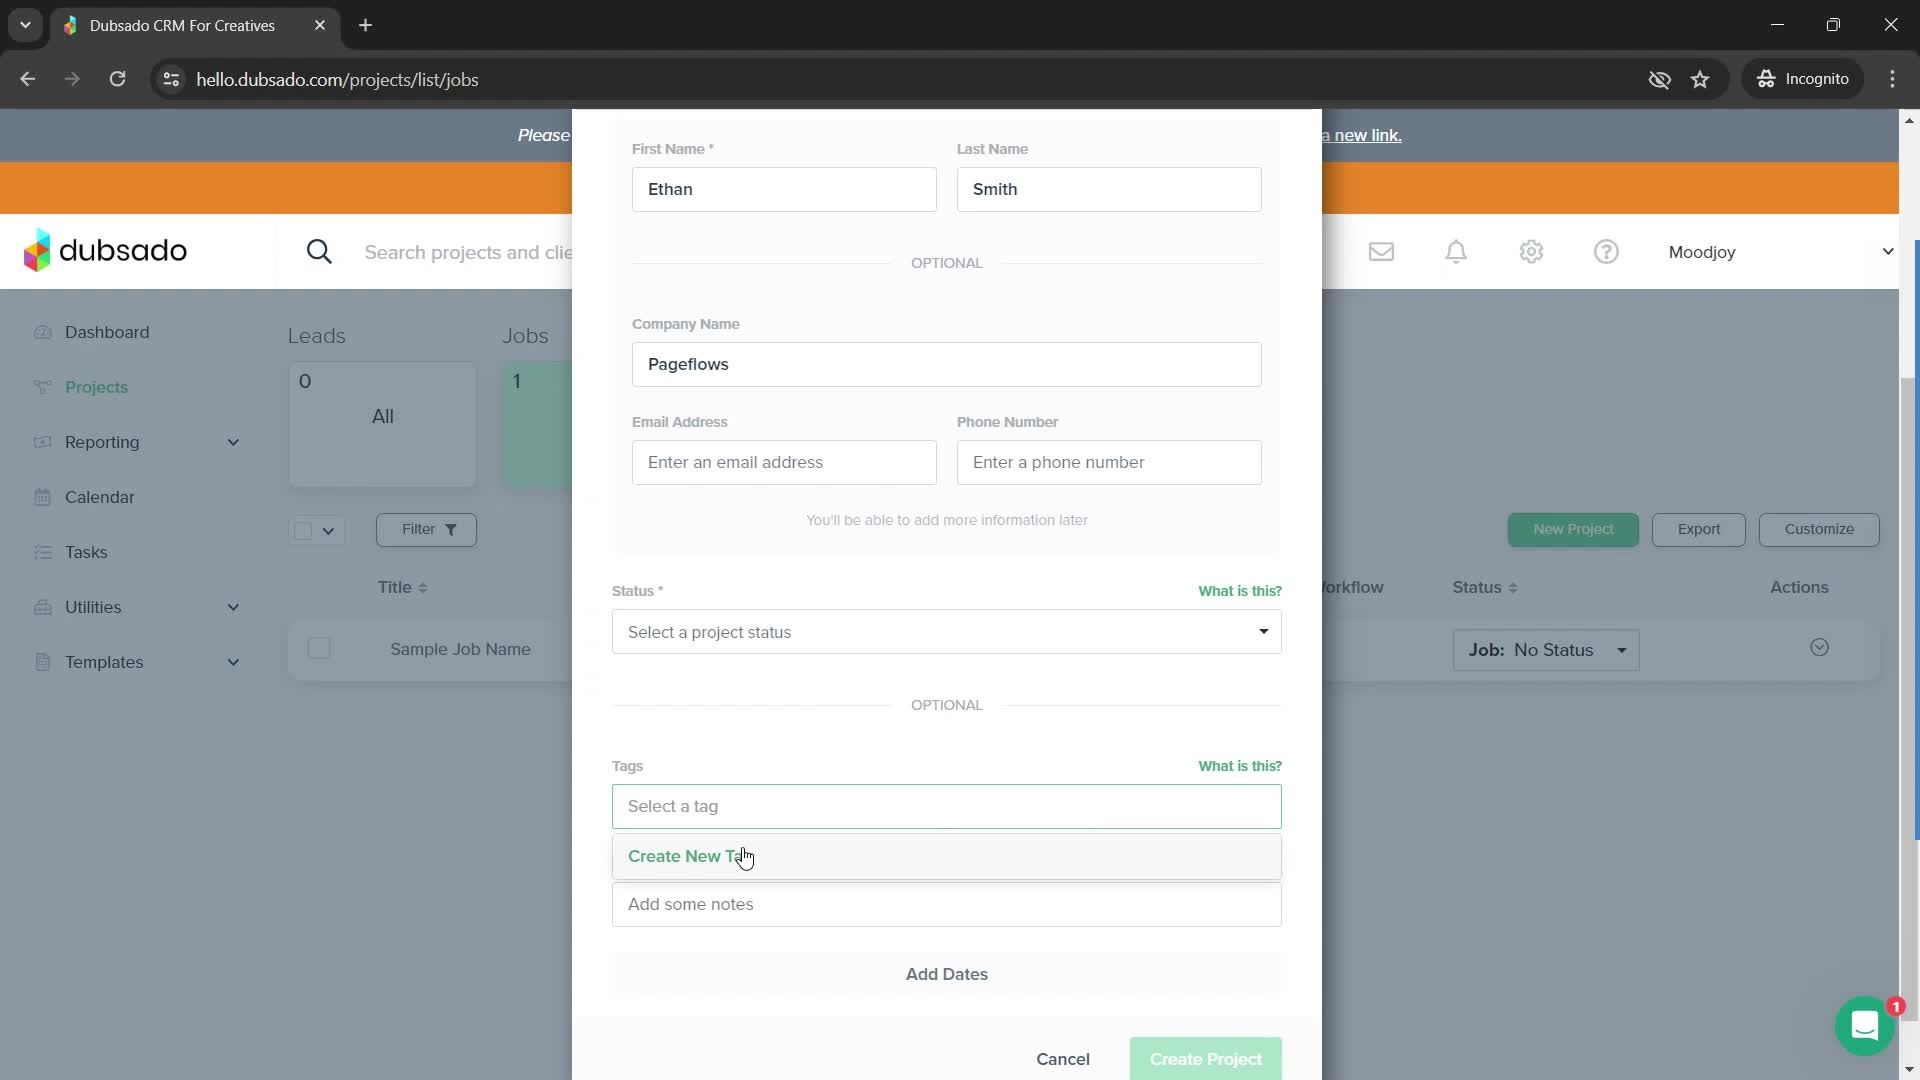The image size is (1920, 1080).
Task: Select Create New Tag option
Action: [688, 857]
